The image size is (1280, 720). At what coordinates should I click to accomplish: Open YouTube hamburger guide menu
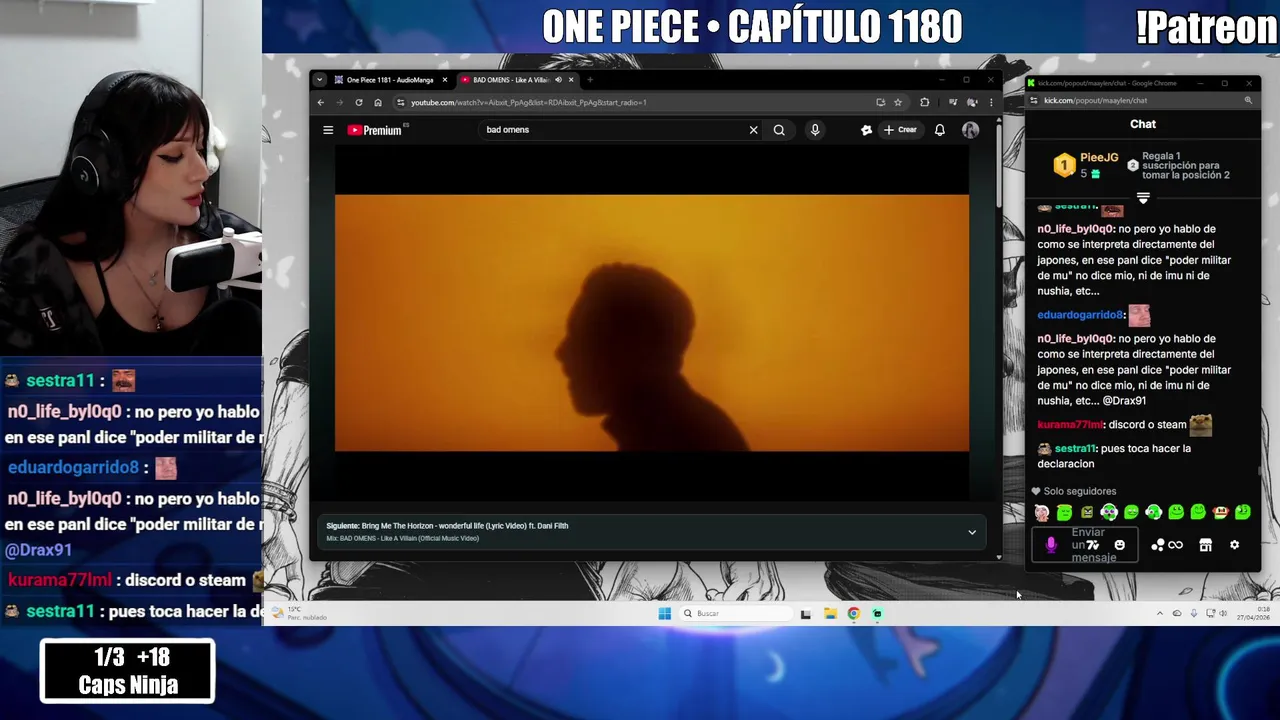[x=328, y=130]
